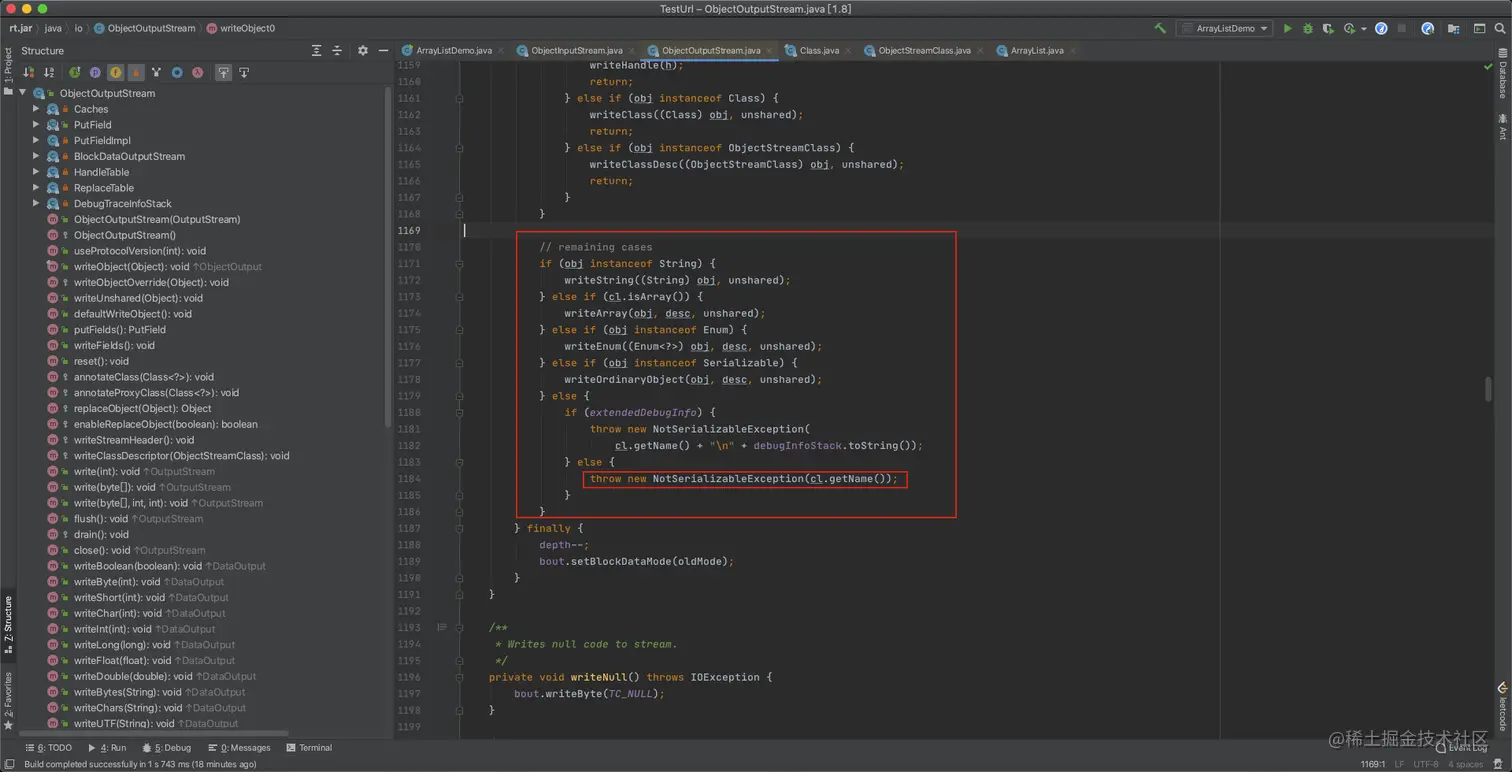Start debugging with the green bug icon
Image resolution: width=1512 pixels, height=772 pixels.
coord(1308,29)
